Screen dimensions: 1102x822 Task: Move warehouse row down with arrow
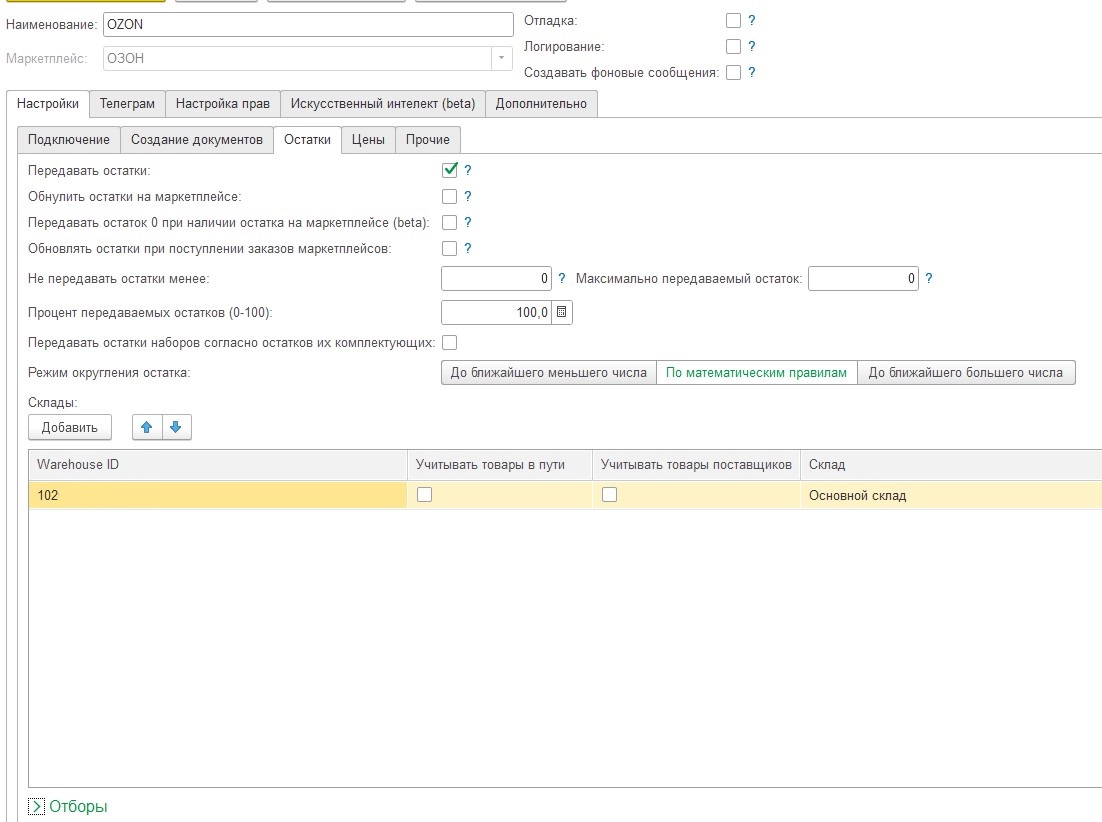point(176,427)
